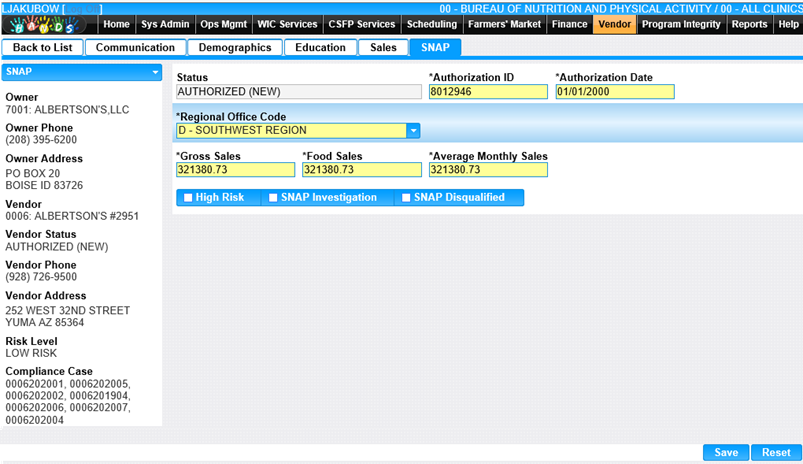This screenshot has height=464, width=803.
Task: Click compliance case 0006202001
Action: pos(35,384)
